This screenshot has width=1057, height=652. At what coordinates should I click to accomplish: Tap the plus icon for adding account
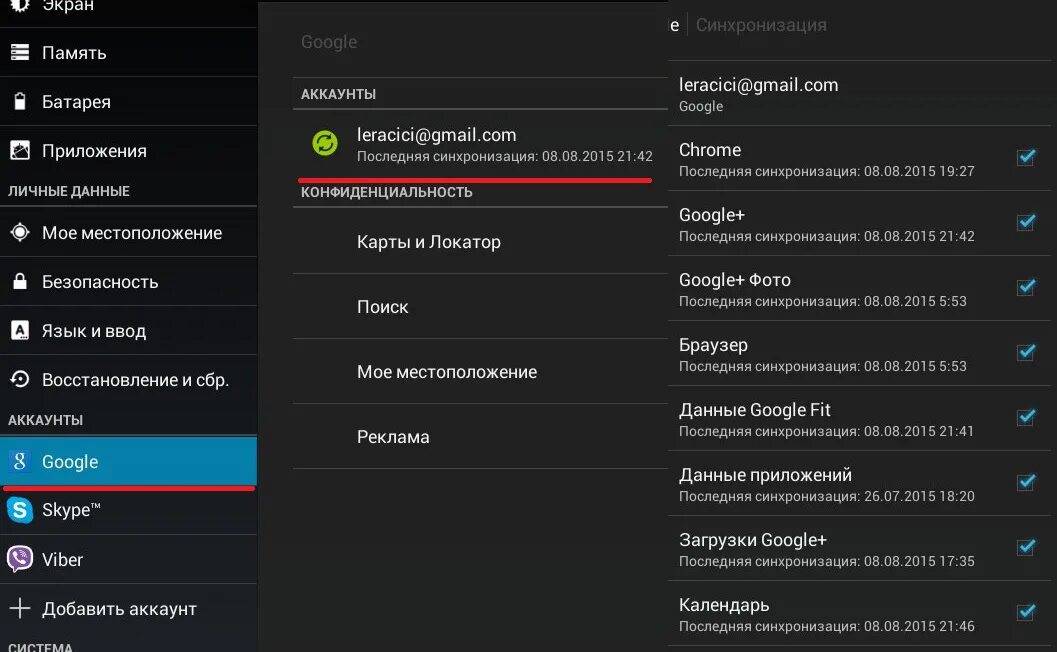[x=20, y=608]
